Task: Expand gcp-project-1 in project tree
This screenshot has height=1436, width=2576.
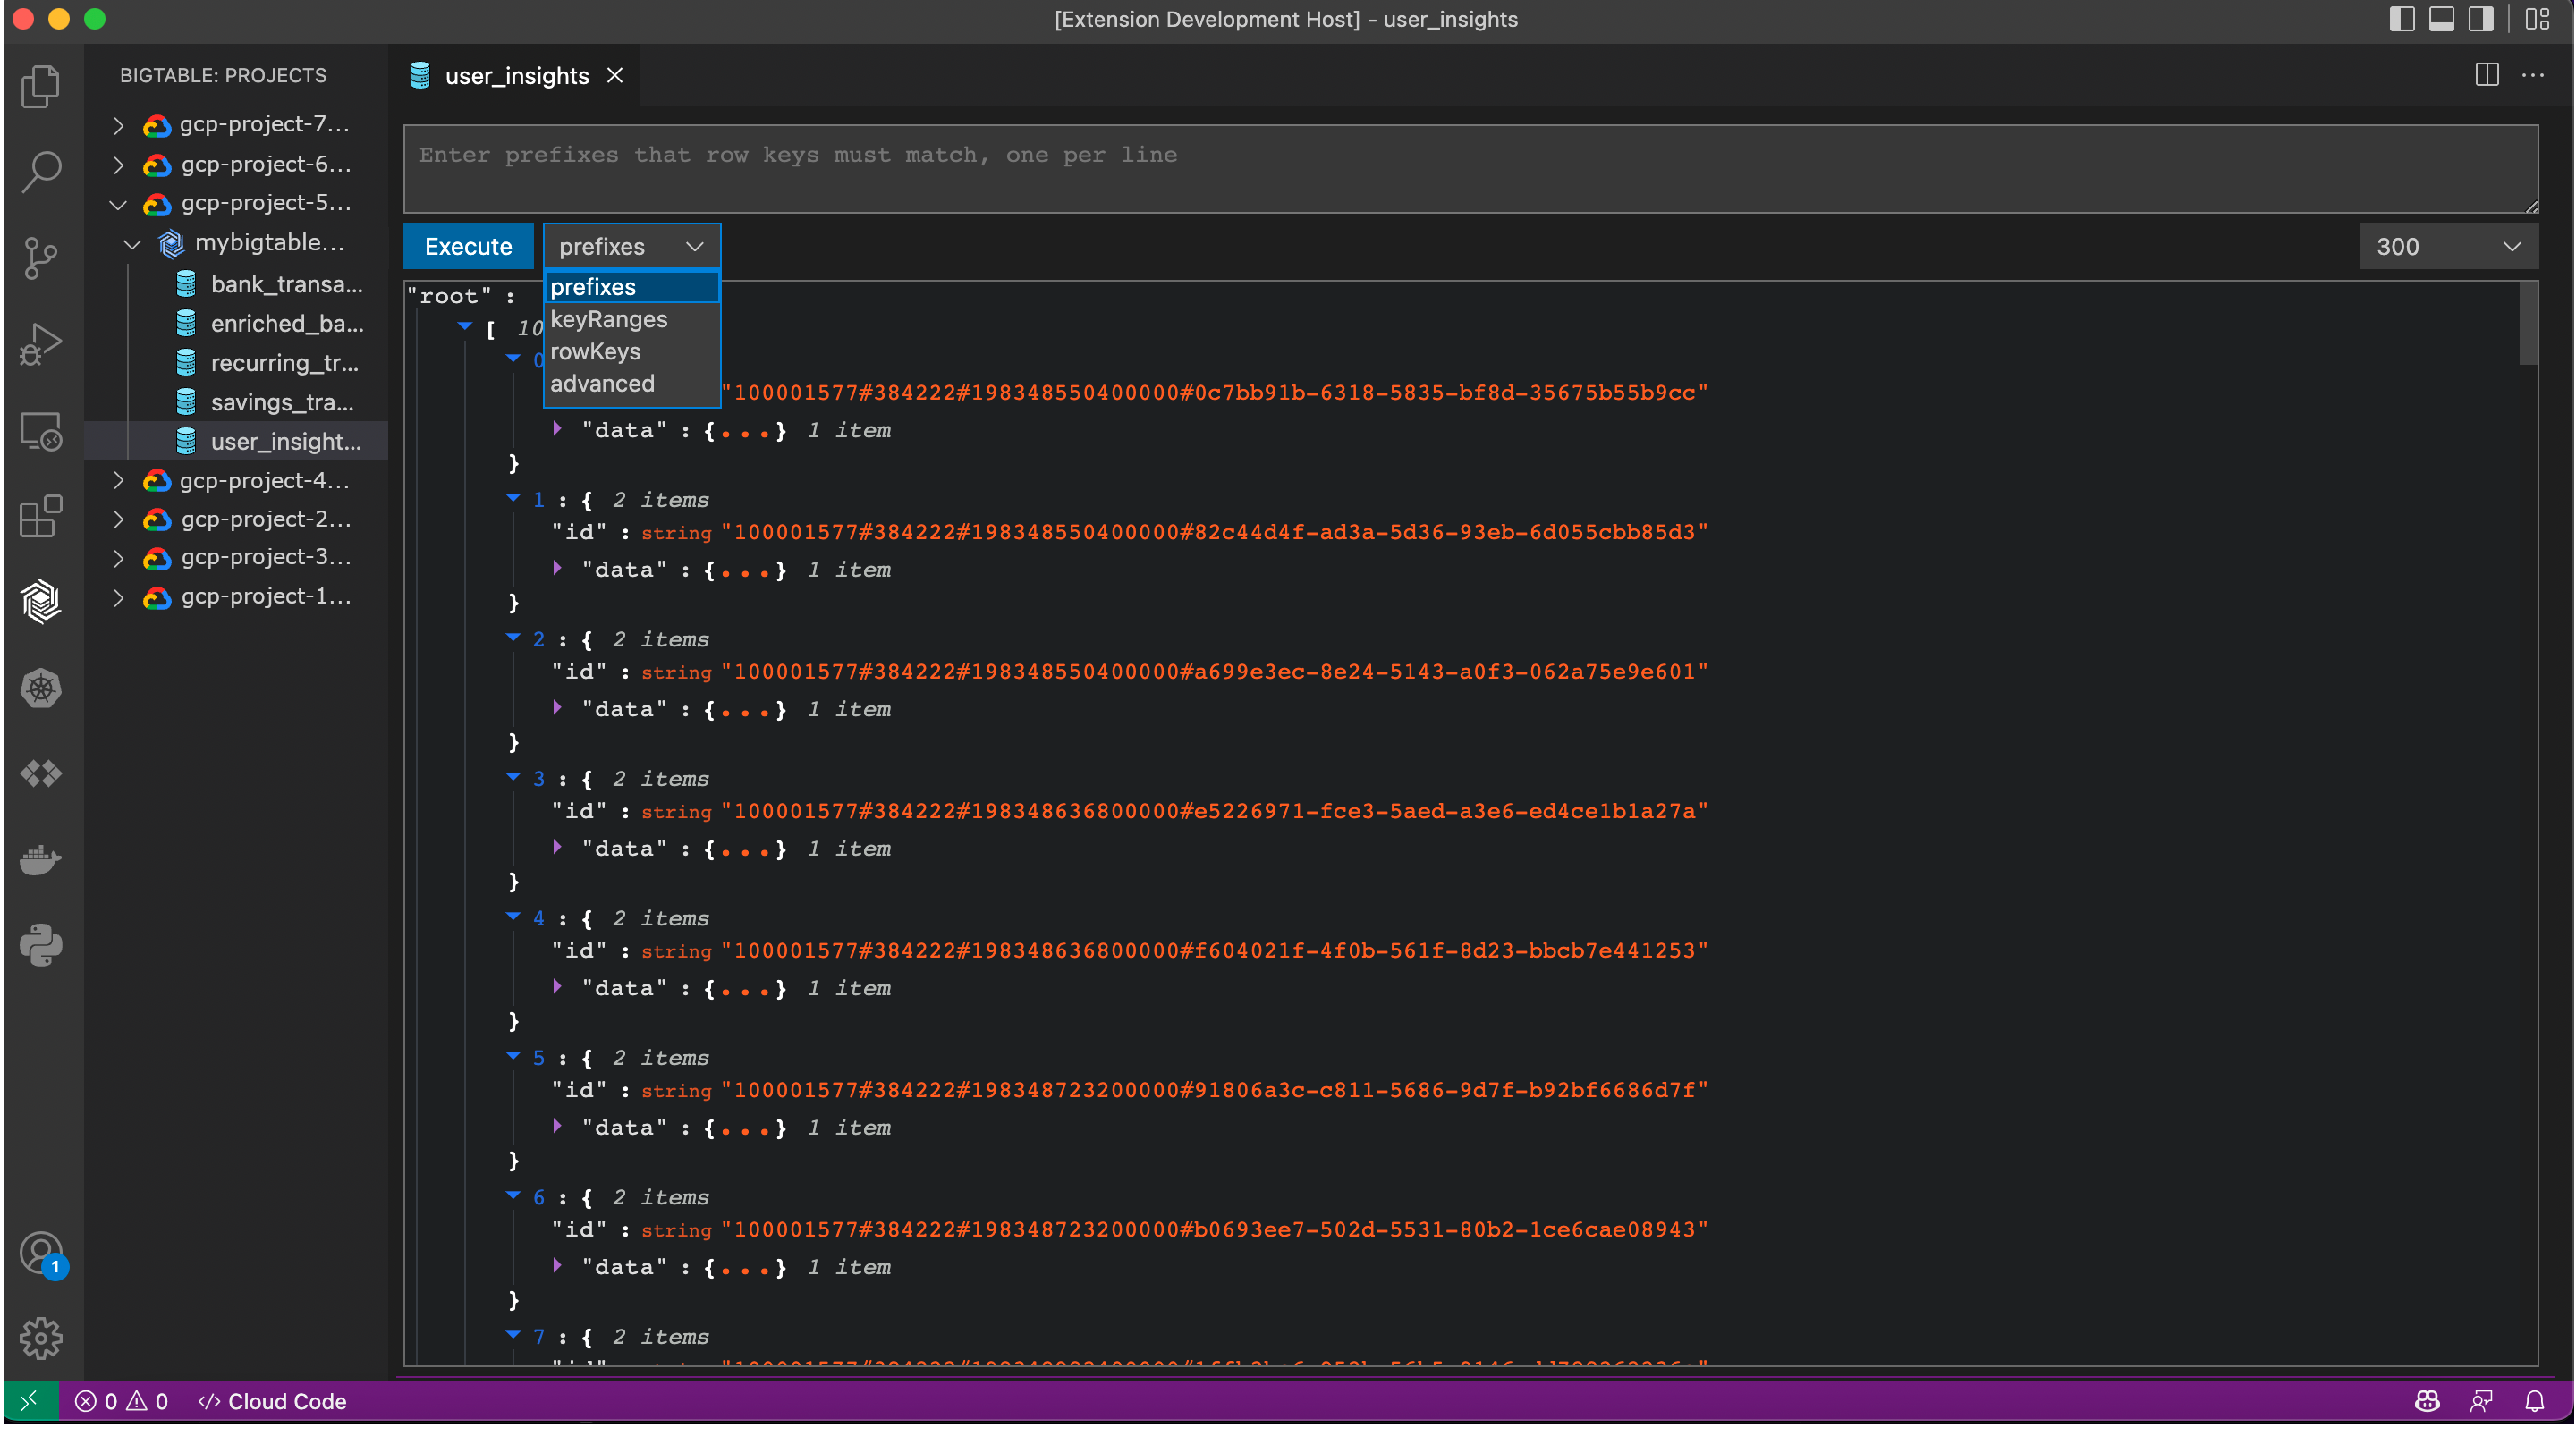Action: (118, 597)
